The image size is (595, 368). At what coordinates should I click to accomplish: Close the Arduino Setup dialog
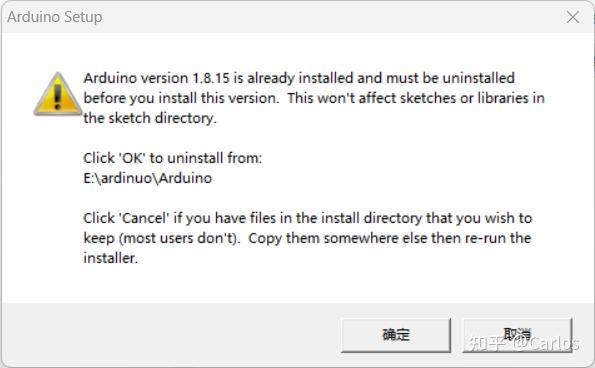pos(573,17)
